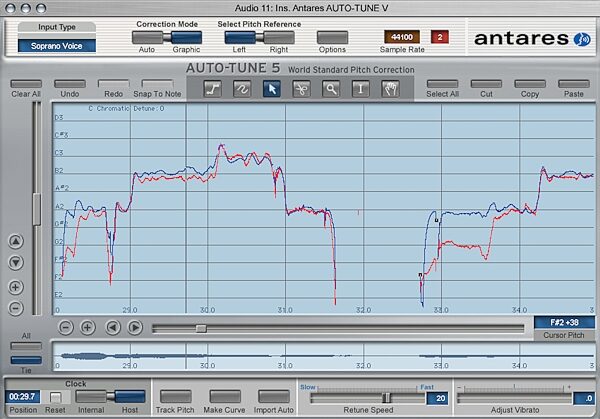Click the vertical zoom out minus
The image size is (600, 419).
(x=16, y=308)
